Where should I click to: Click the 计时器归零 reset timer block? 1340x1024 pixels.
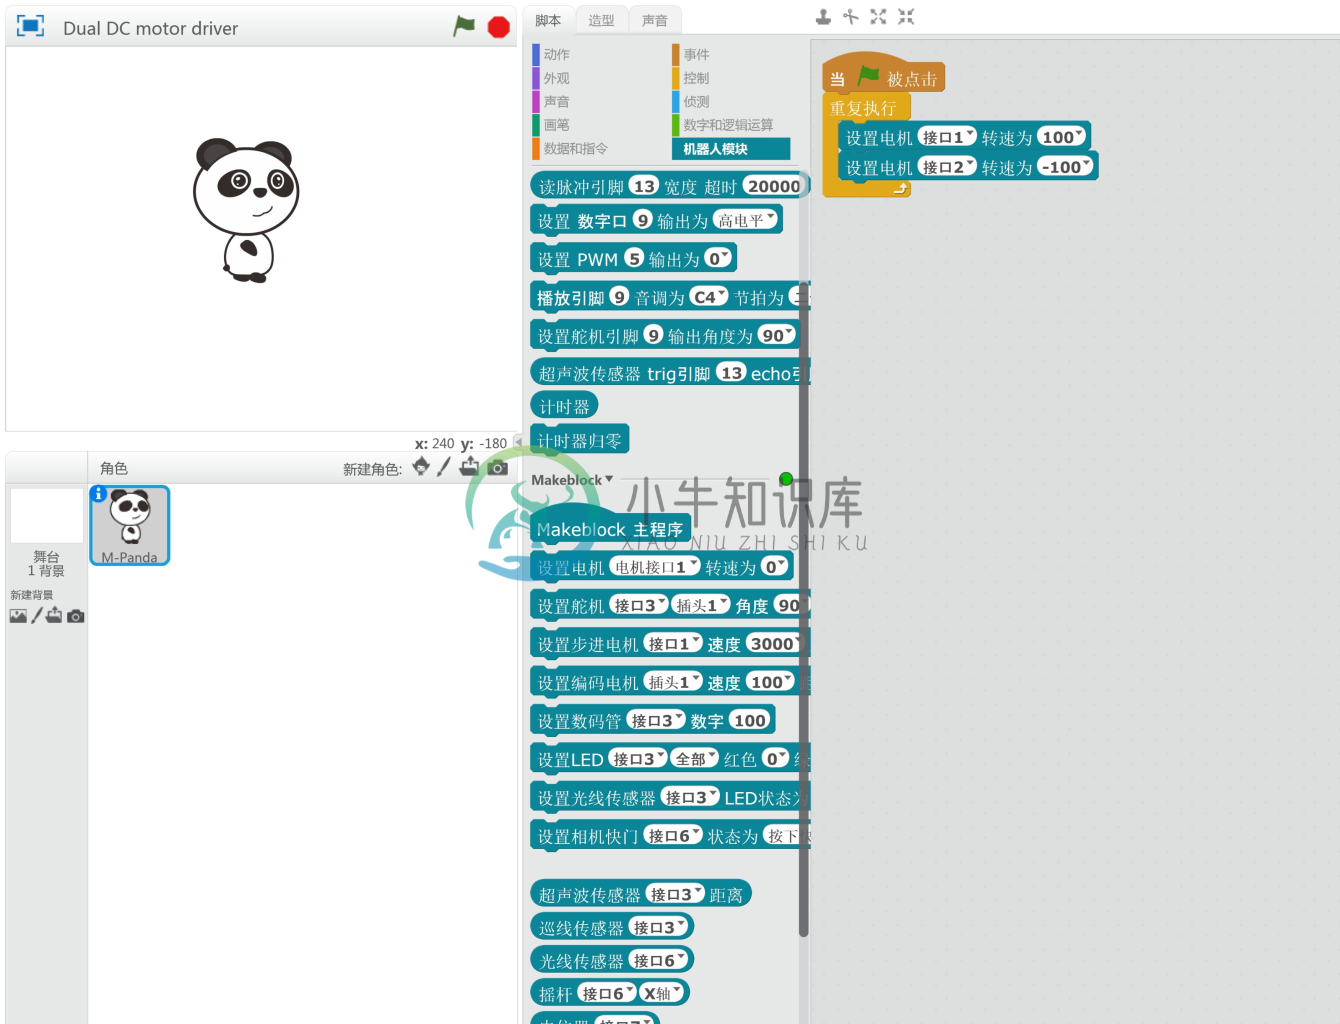pos(579,440)
